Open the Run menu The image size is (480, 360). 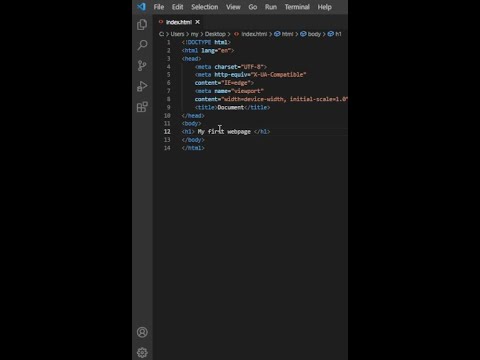(271, 7)
